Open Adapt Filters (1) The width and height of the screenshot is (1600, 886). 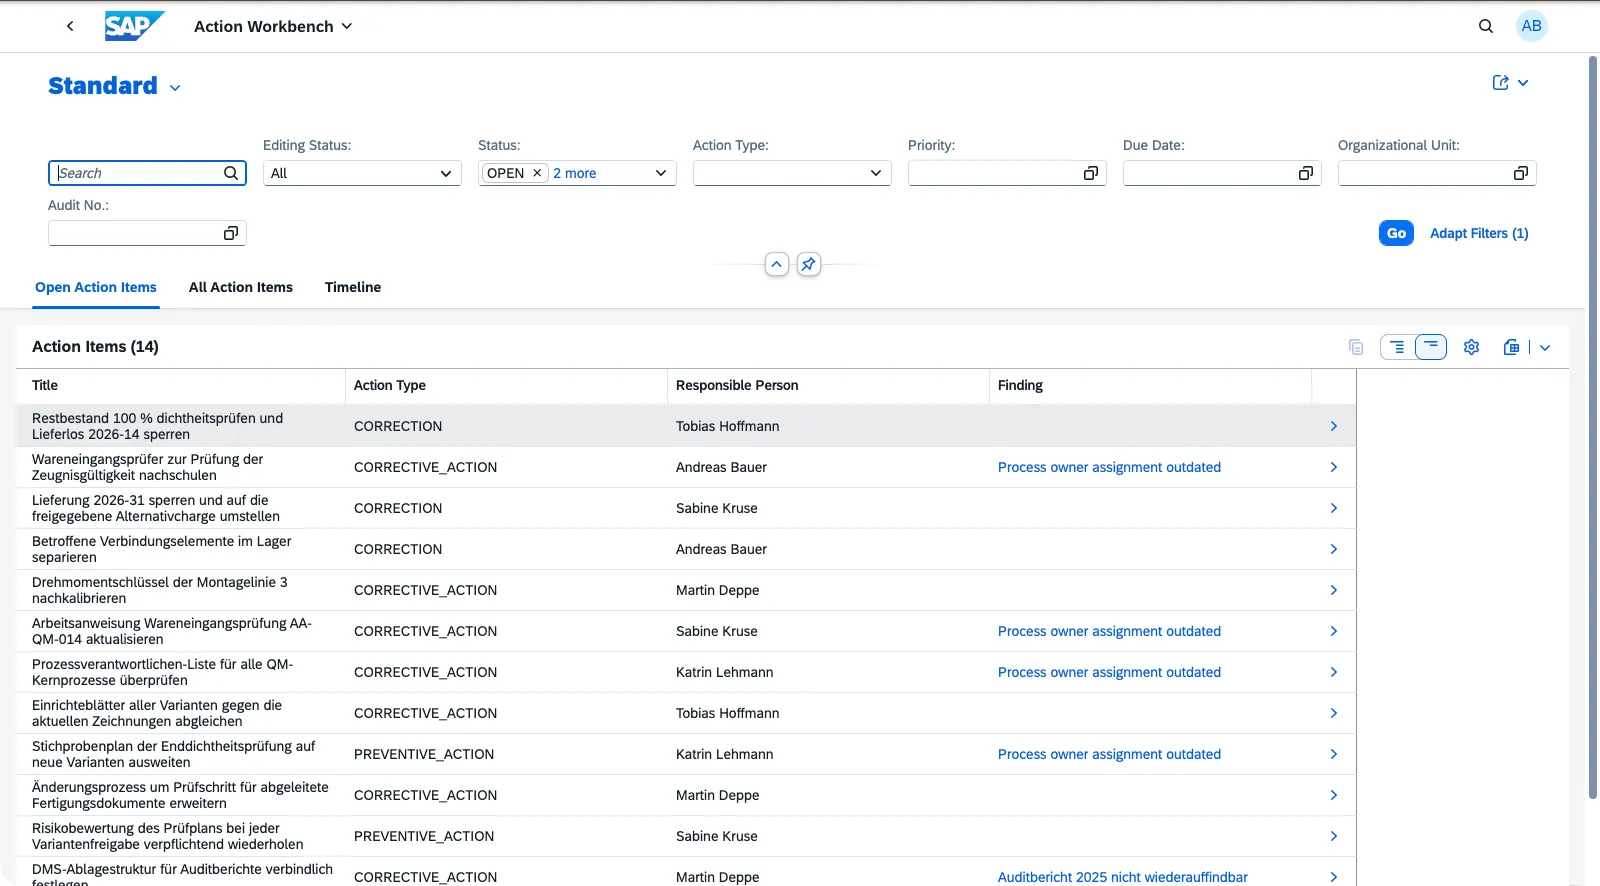click(1479, 233)
